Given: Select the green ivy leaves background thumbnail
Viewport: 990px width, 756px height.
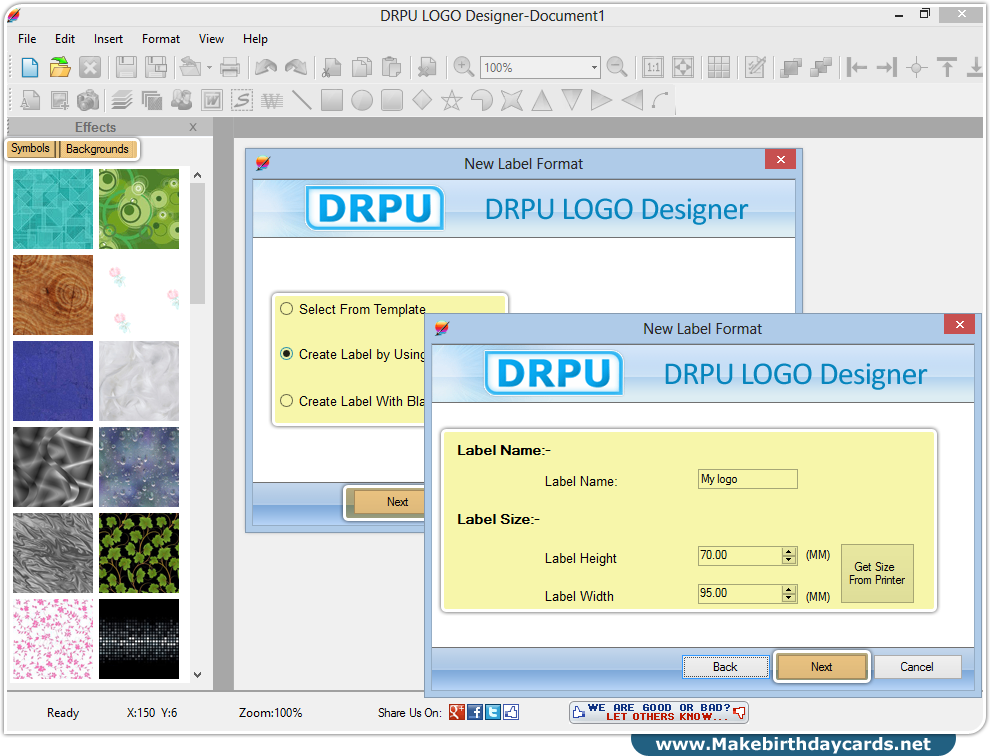Looking at the screenshot, I should [x=139, y=553].
